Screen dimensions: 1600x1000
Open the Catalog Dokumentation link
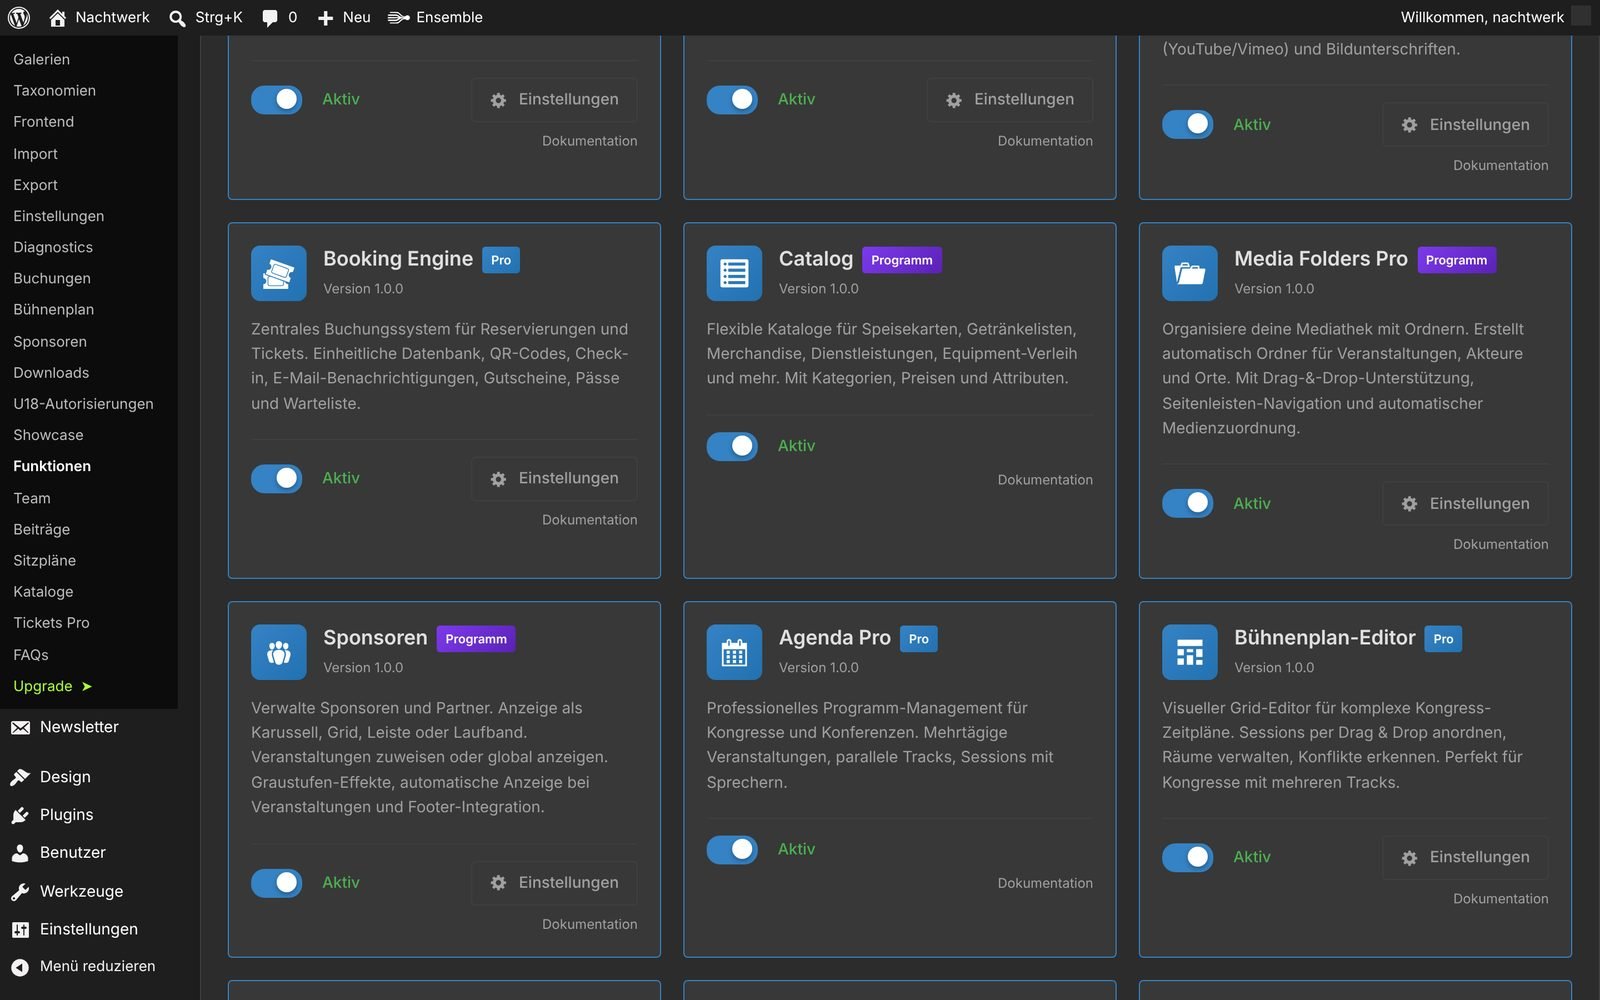1045,480
